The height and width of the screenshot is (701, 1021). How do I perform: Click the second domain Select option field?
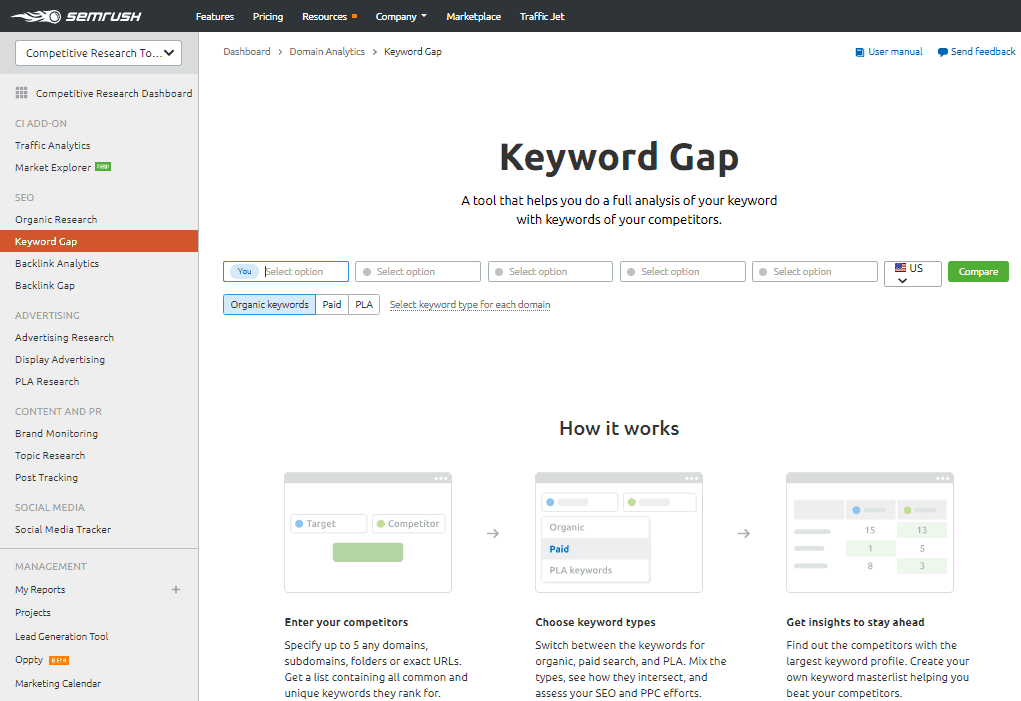pos(418,271)
